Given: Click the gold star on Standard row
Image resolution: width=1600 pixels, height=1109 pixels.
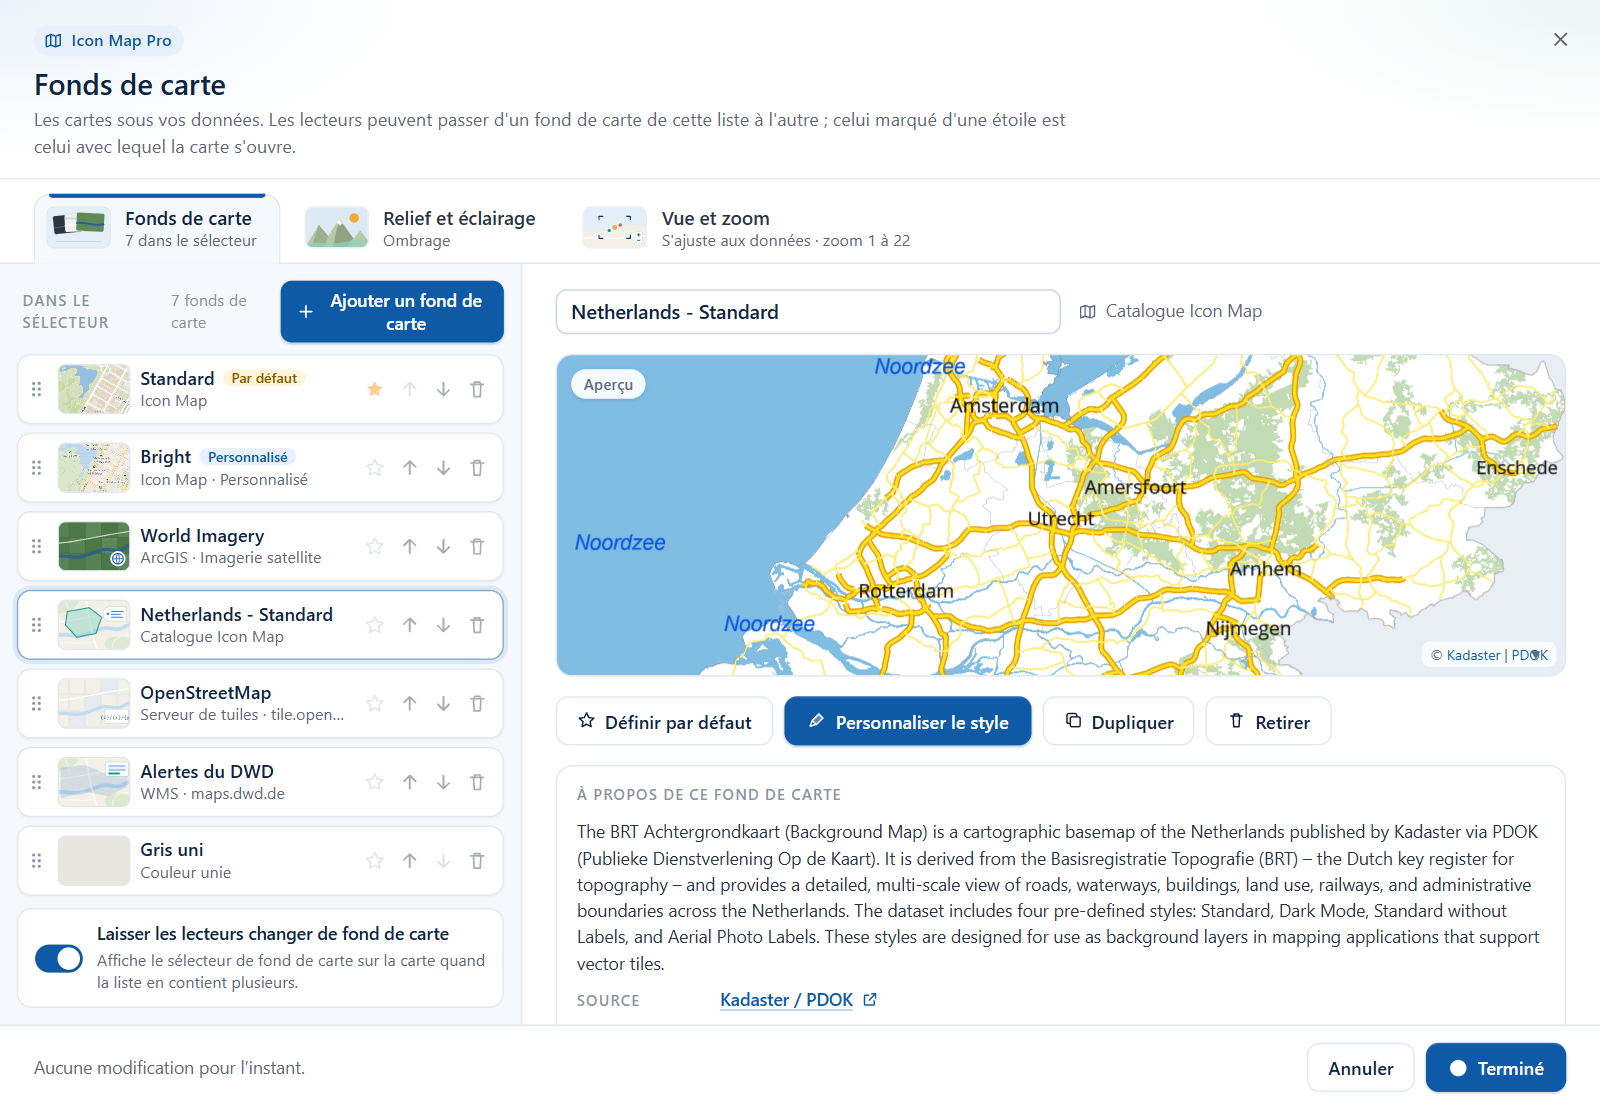Looking at the screenshot, I should click(375, 389).
